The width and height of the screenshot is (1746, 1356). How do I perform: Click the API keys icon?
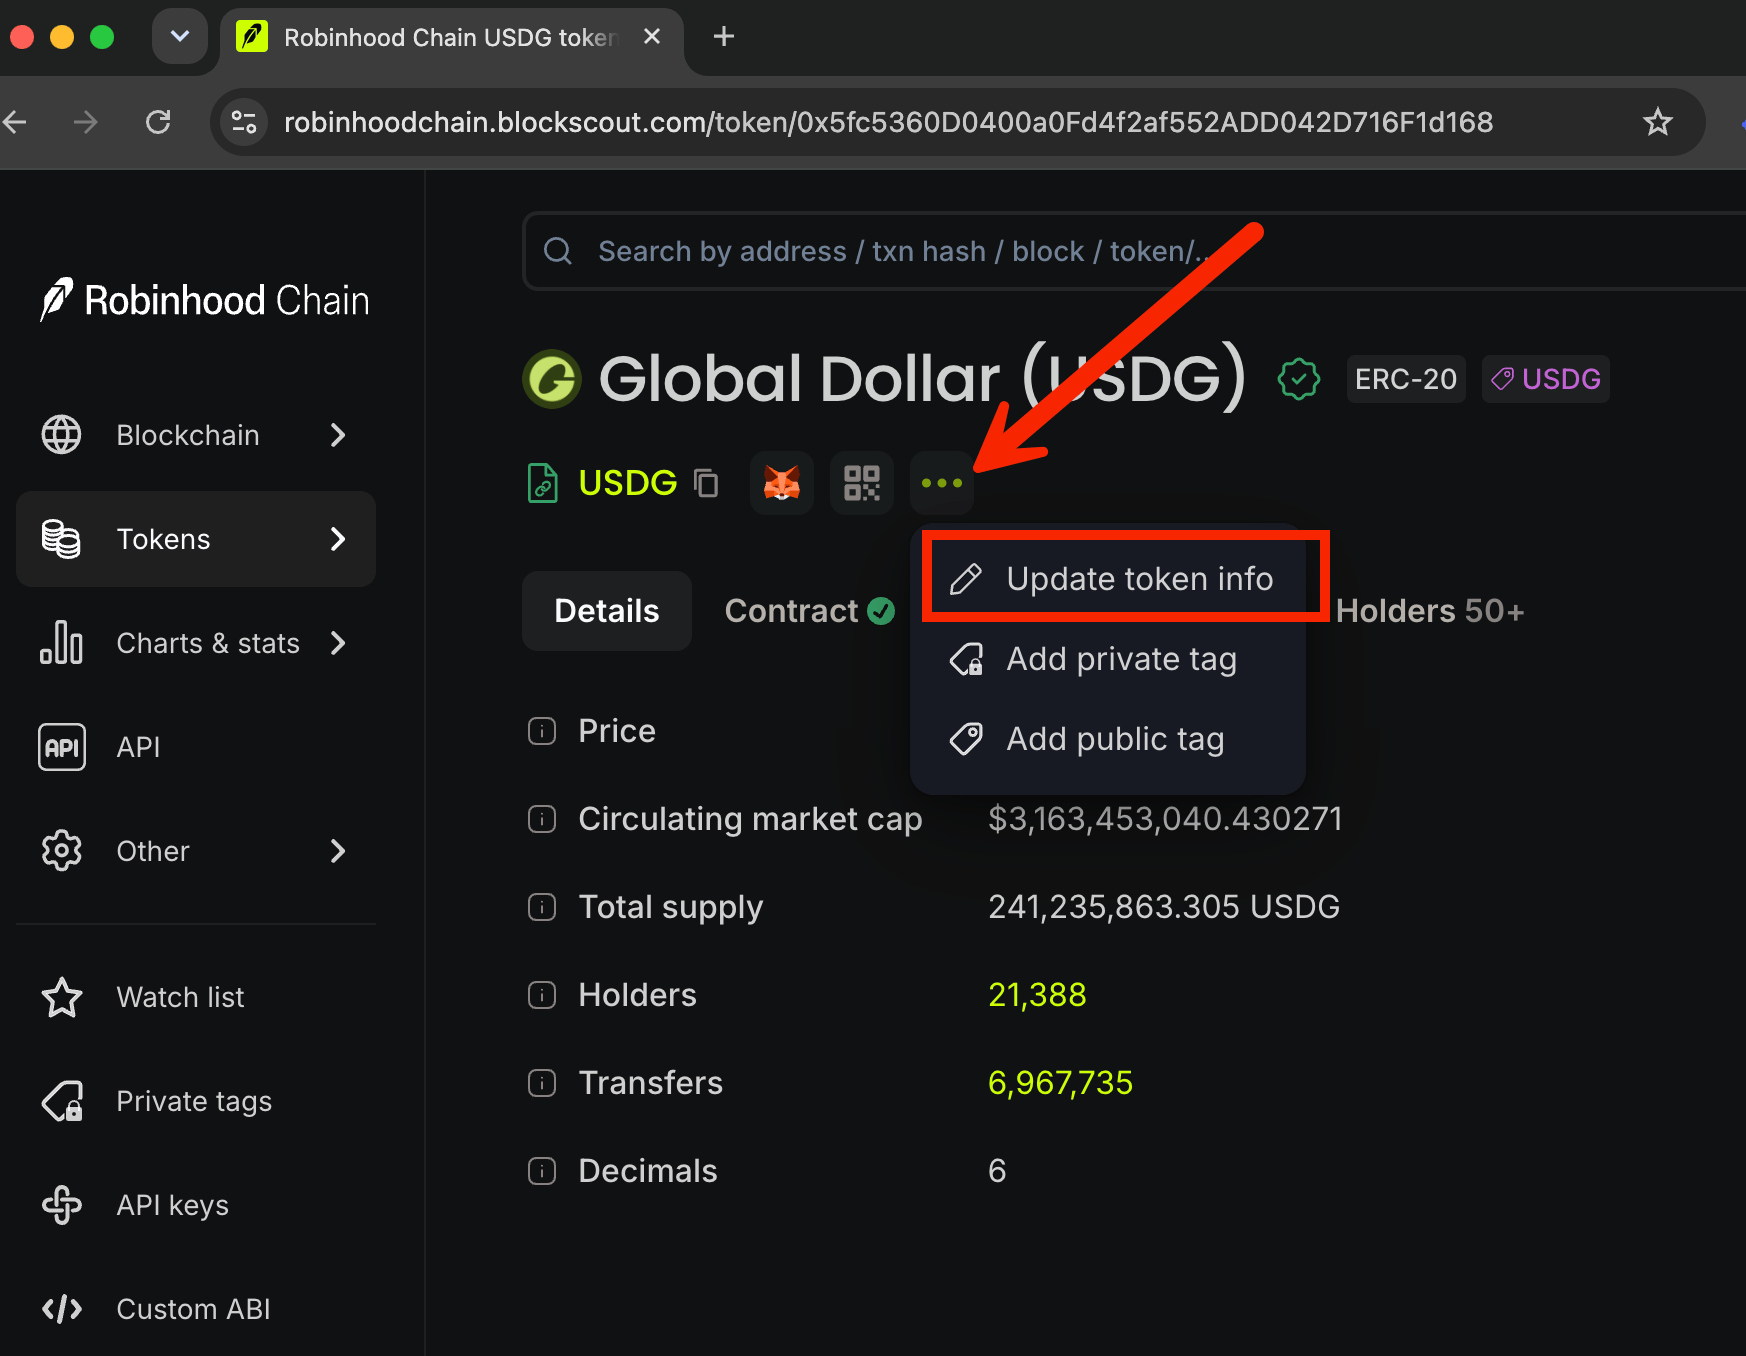coord(62,1205)
